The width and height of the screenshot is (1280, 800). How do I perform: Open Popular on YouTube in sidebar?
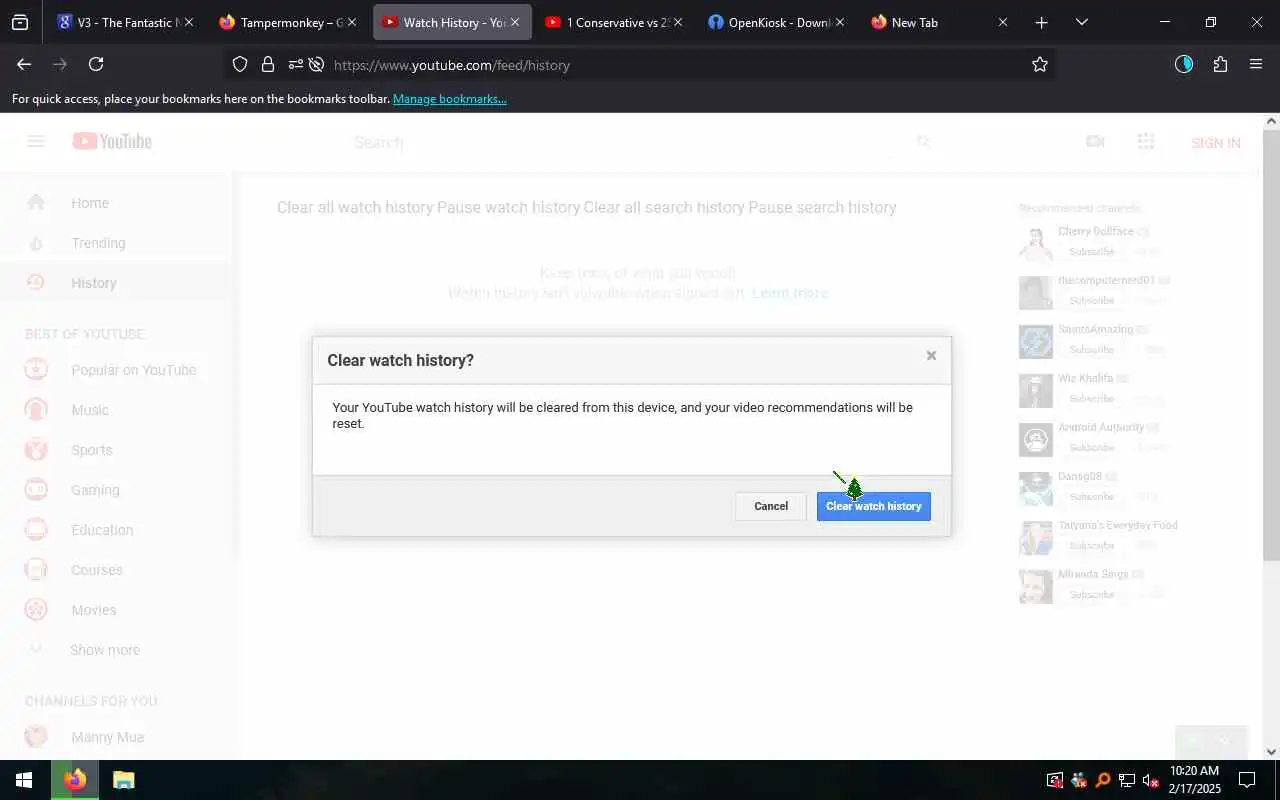[118, 370]
